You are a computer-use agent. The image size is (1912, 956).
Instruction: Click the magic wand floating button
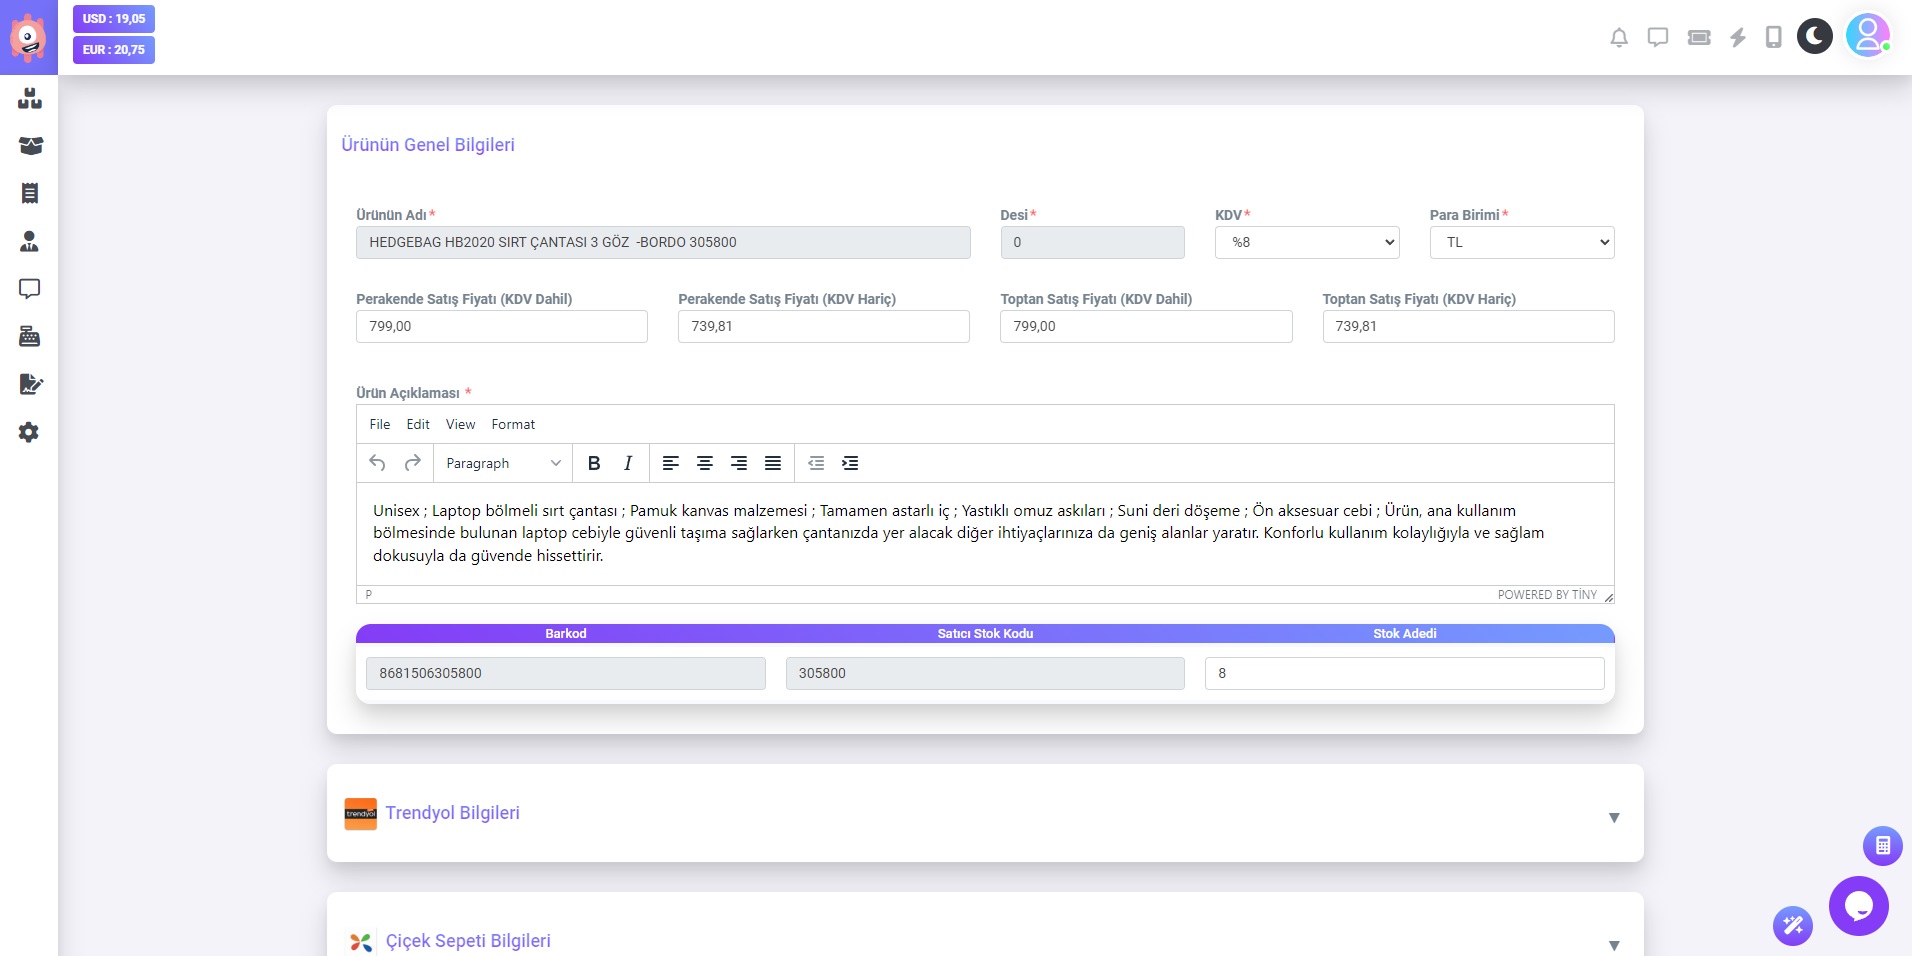click(x=1792, y=925)
